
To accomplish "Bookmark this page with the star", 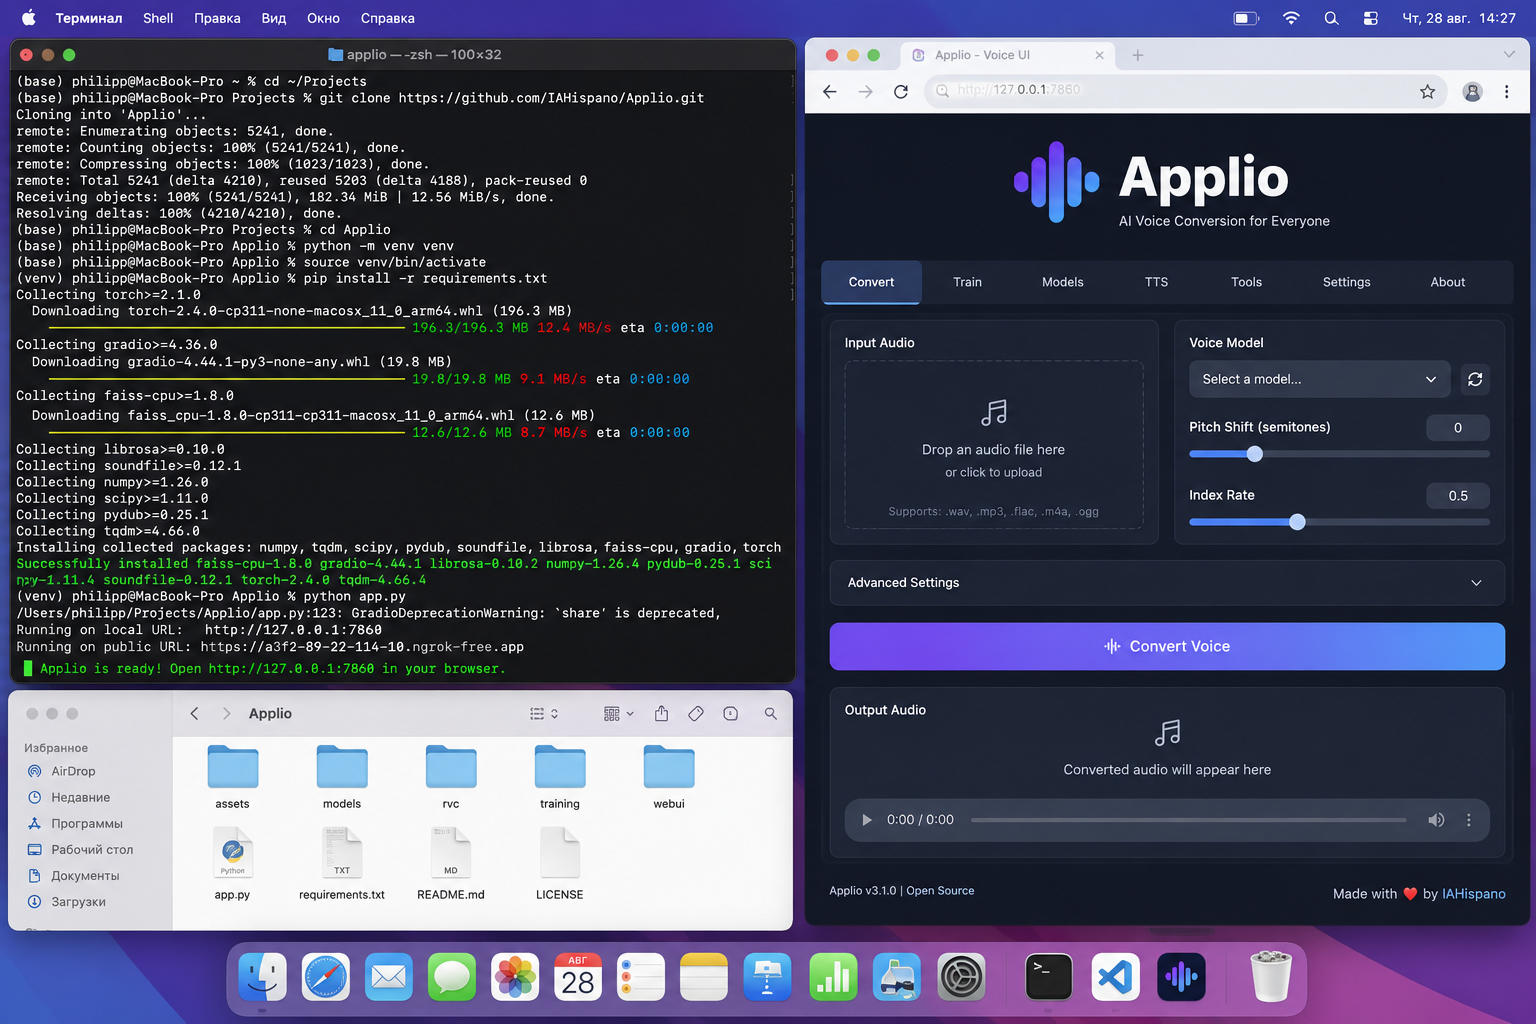I will [x=1427, y=91].
